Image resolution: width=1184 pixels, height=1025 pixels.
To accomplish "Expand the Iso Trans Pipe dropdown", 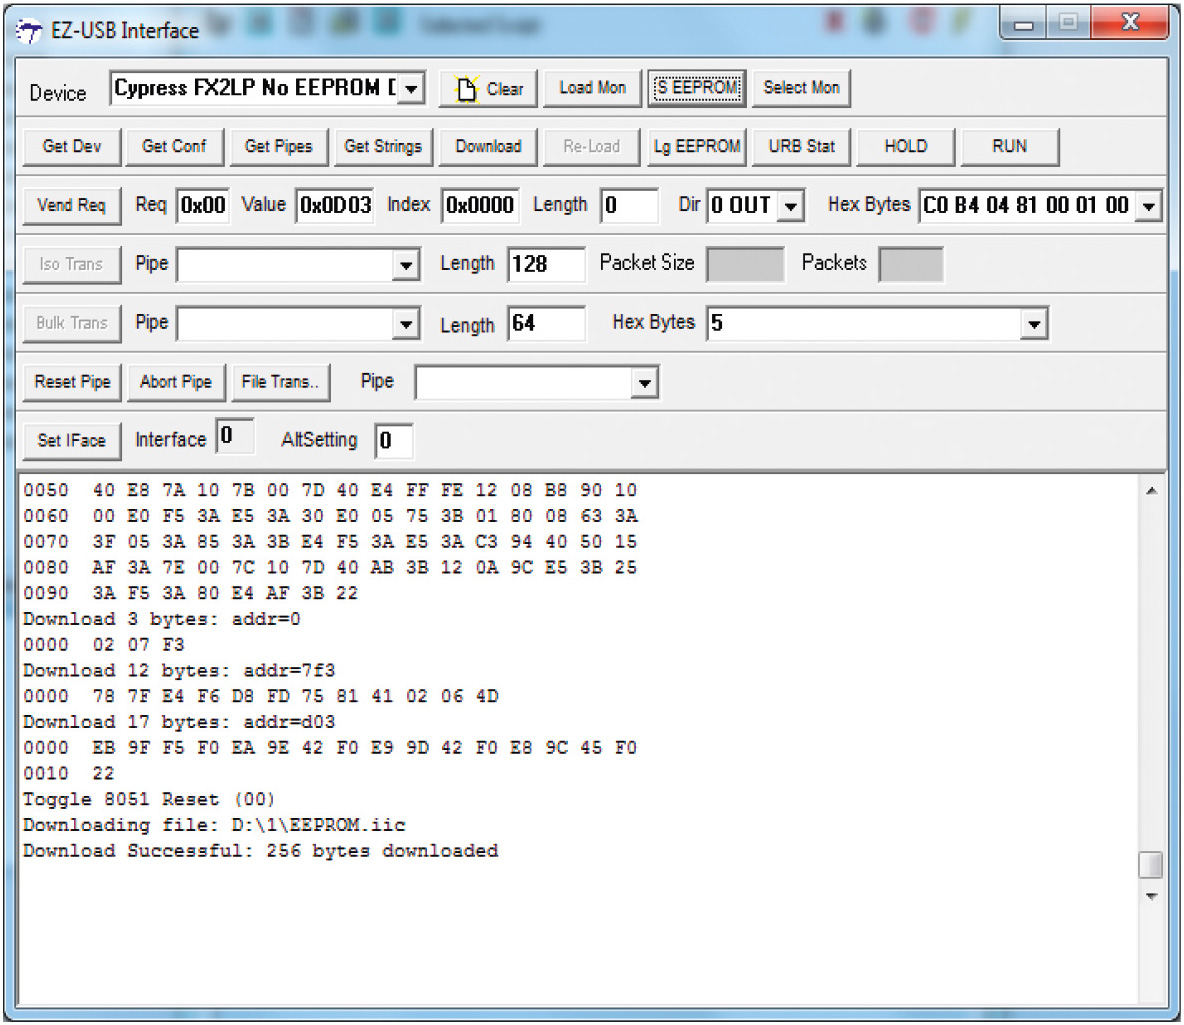I will pos(406,265).
